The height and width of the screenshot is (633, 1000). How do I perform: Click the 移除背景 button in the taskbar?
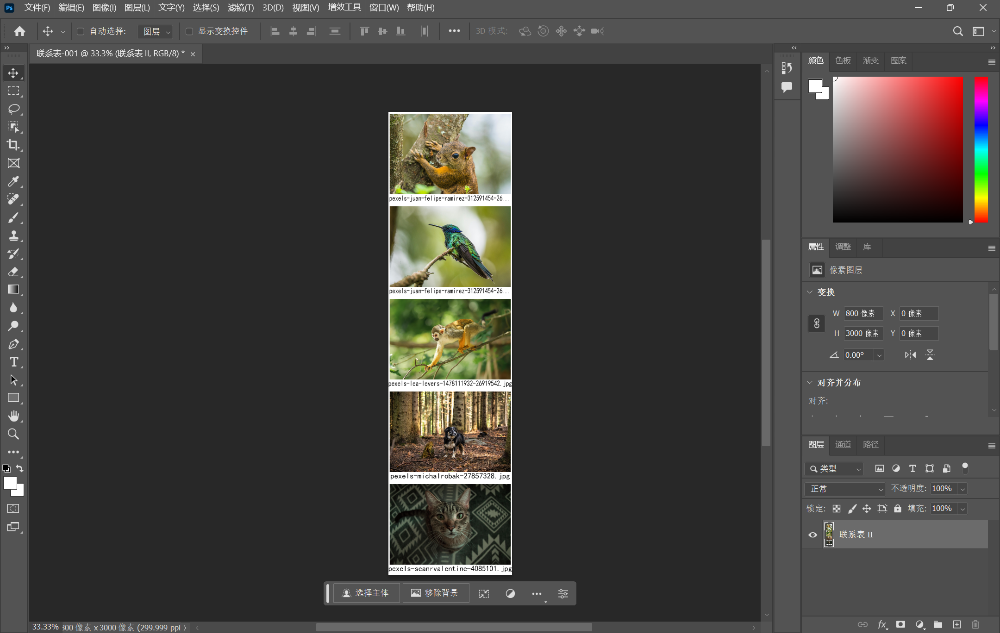(436, 593)
